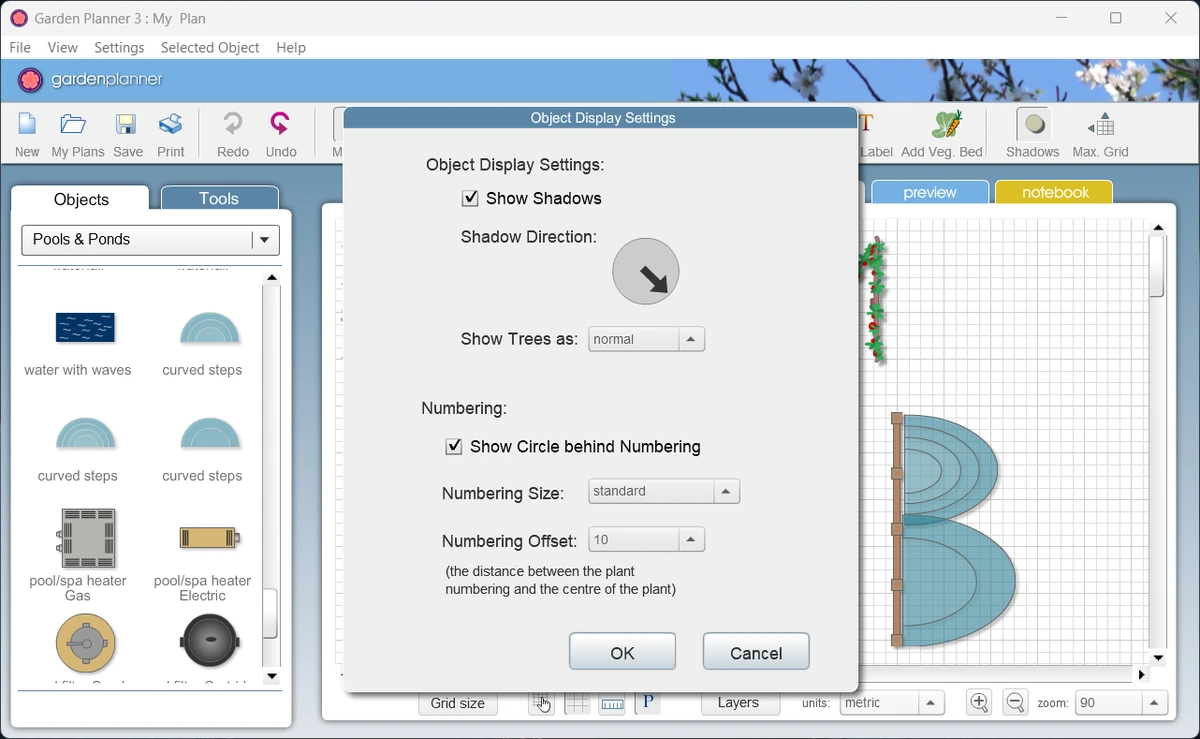This screenshot has width=1200, height=739.
Task: Click the Save disk icon
Action: click(126, 125)
